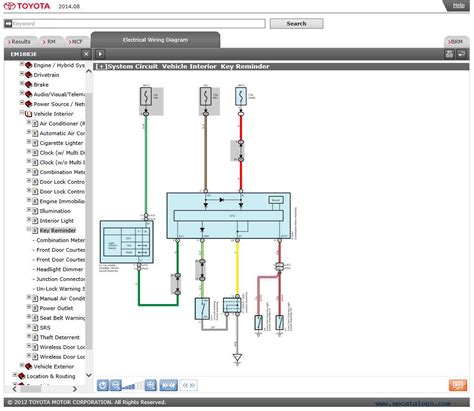Click the Illumination document icon
The width and height of the screenshot is (474, 411).
point(35,211)
